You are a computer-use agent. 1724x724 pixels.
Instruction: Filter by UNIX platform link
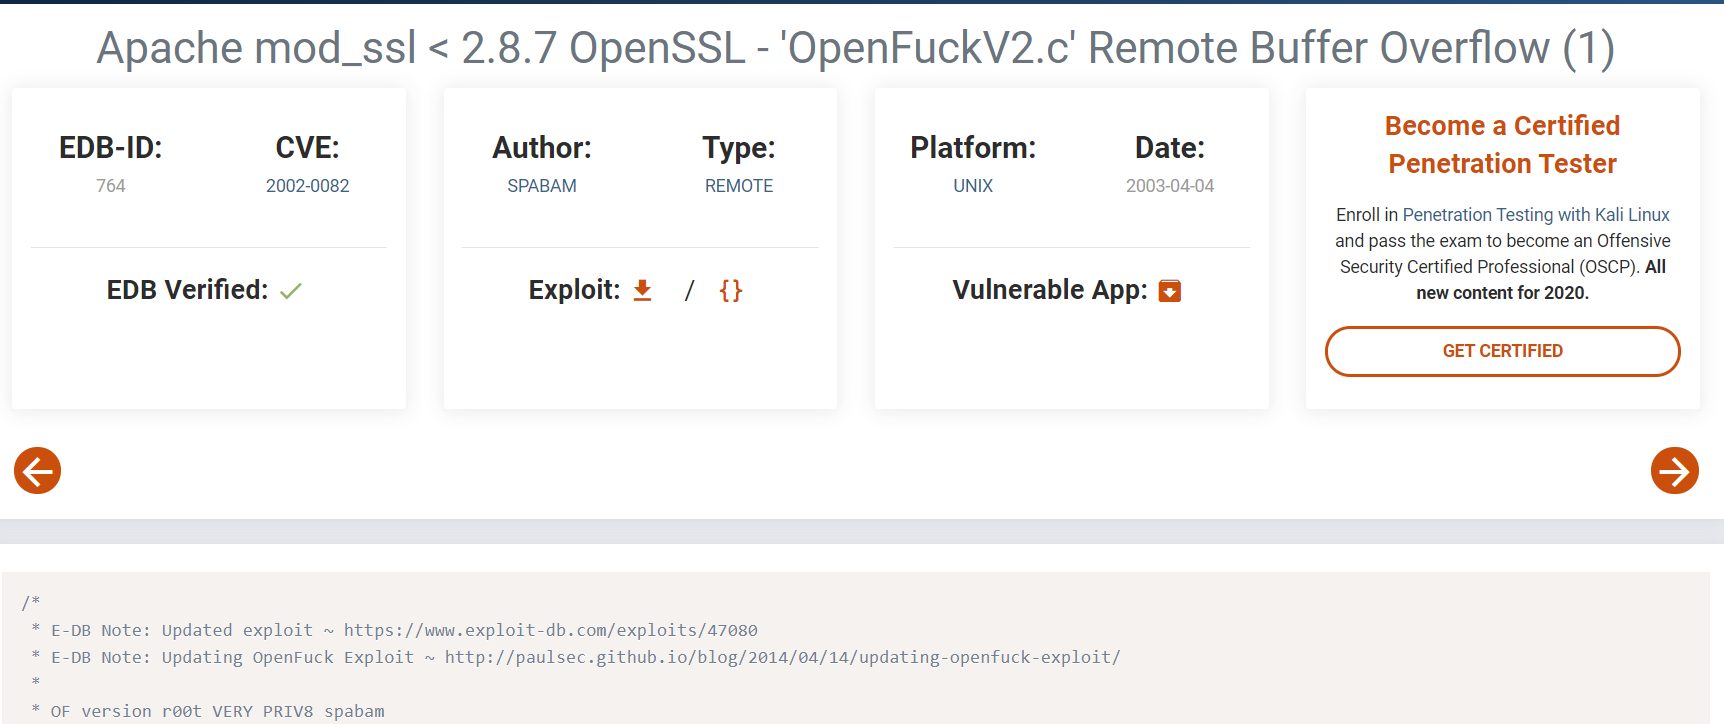973,186
